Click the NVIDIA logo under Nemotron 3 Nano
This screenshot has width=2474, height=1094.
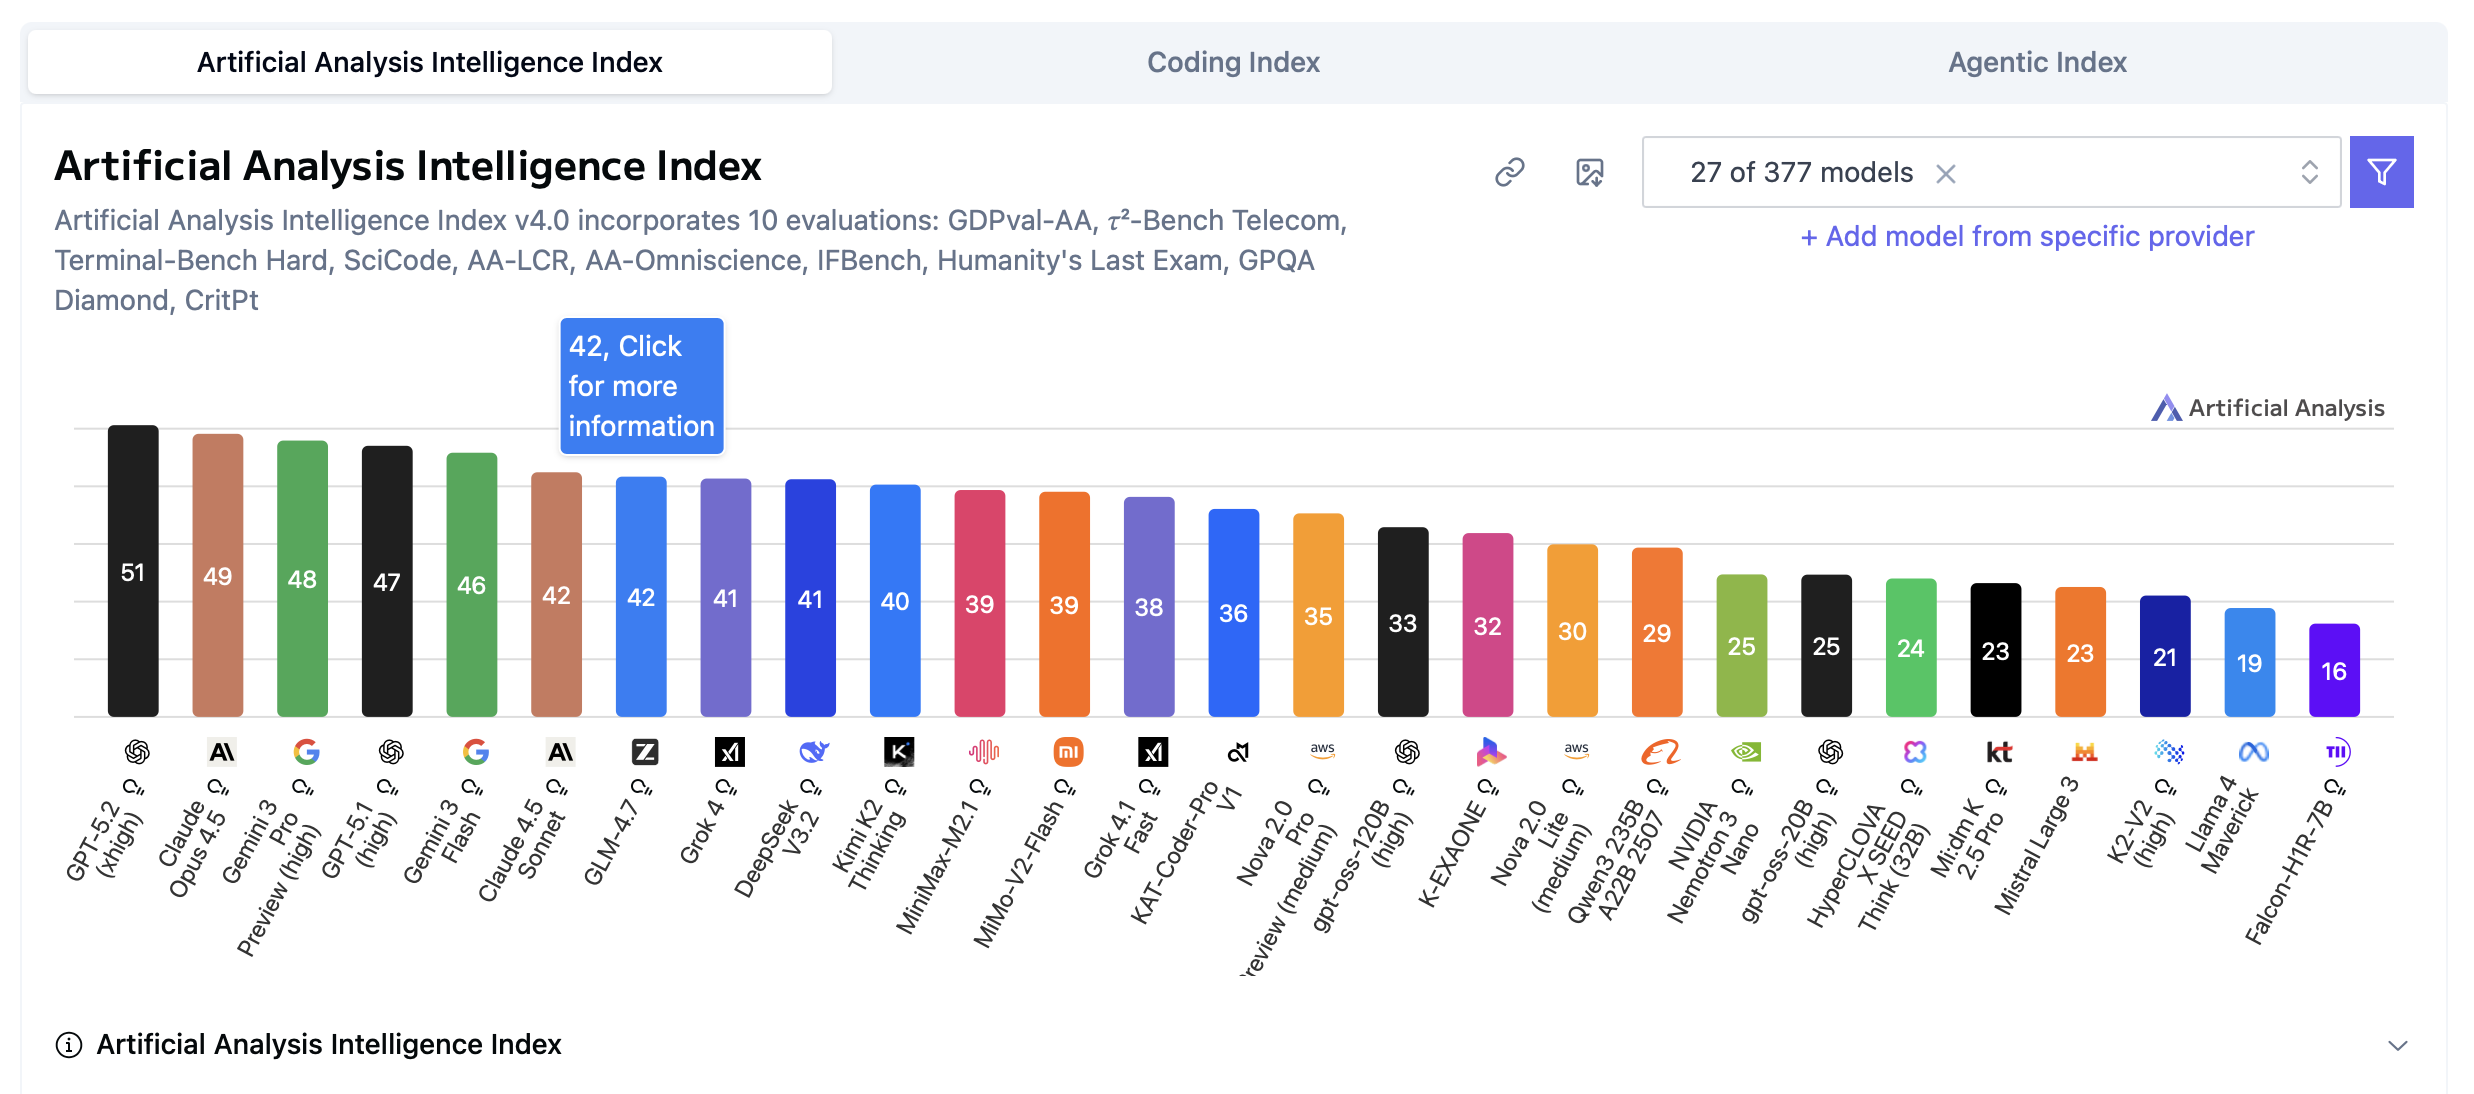(1745, 752)
